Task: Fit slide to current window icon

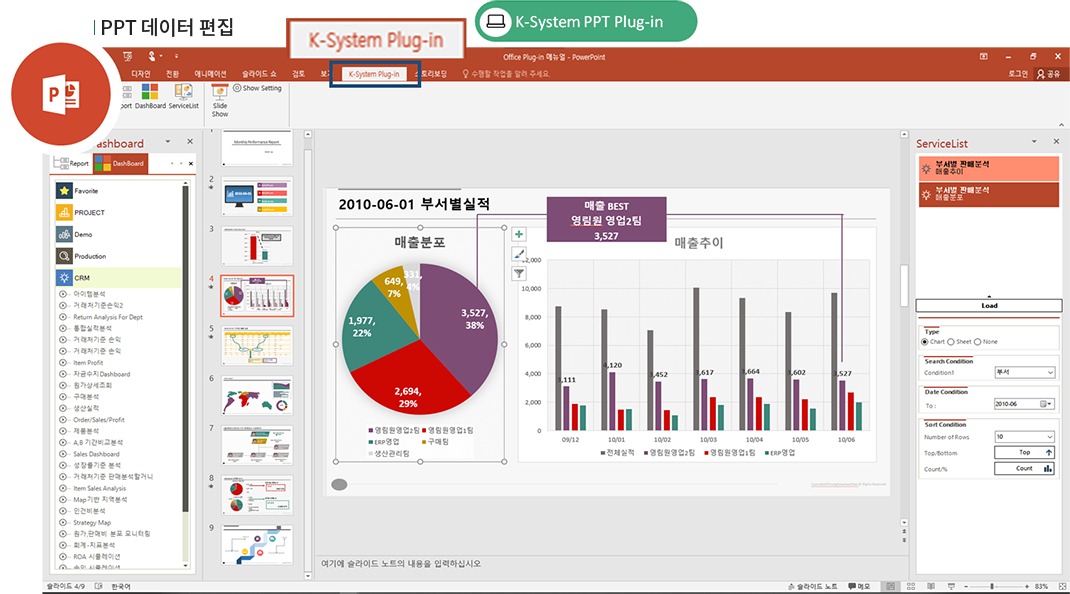Action: (x=1062, y=586)
